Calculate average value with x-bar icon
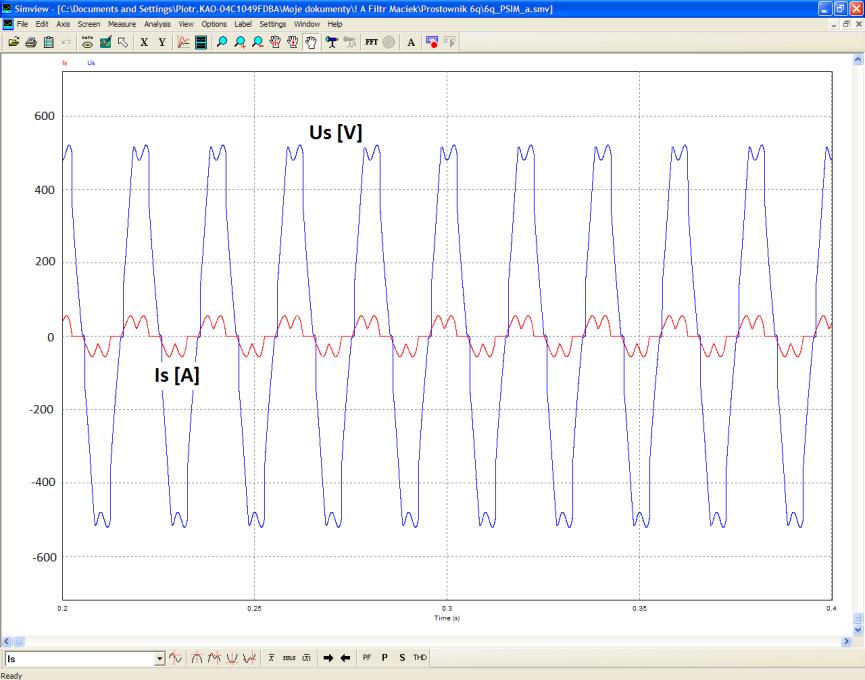865x680 pixels. point(271,657)
